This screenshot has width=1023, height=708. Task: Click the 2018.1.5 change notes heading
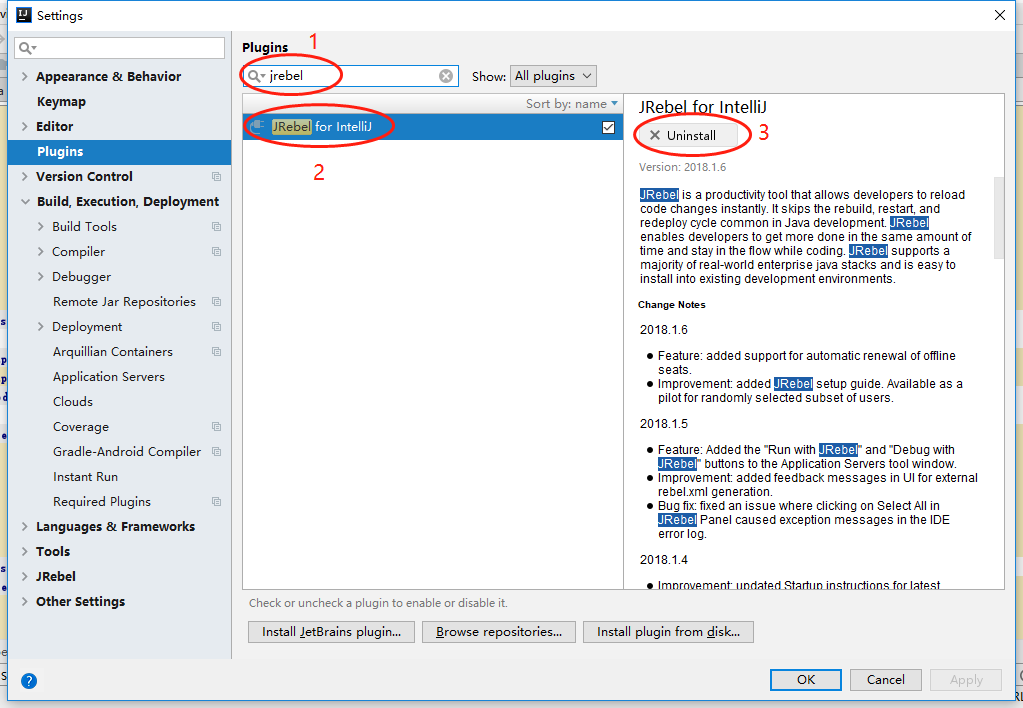pyautogui.click(x=664, y=424)
